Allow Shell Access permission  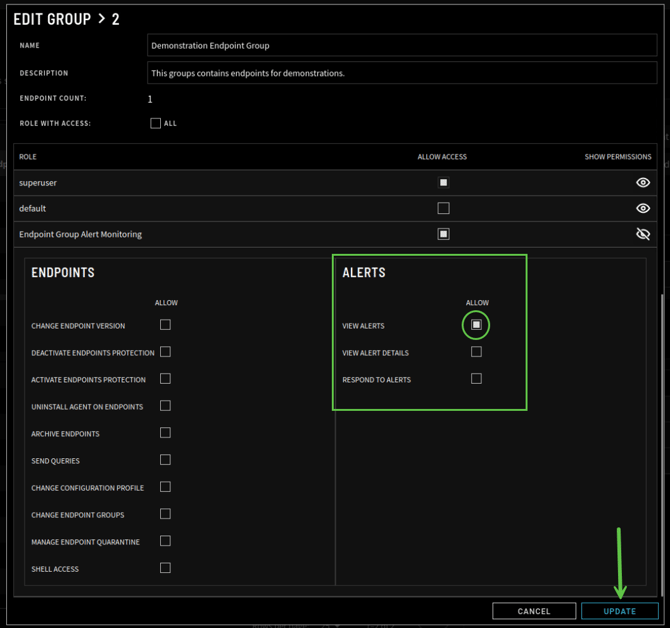click(x=165, y=568)
